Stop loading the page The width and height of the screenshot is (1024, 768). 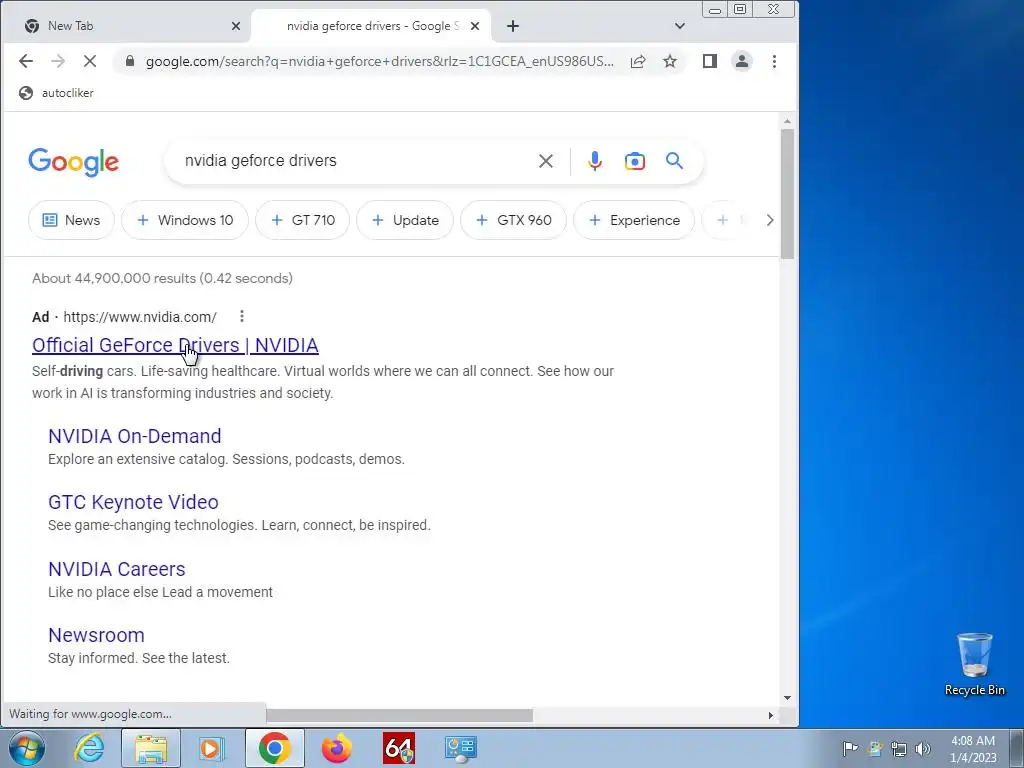click(x=90, y=61)
